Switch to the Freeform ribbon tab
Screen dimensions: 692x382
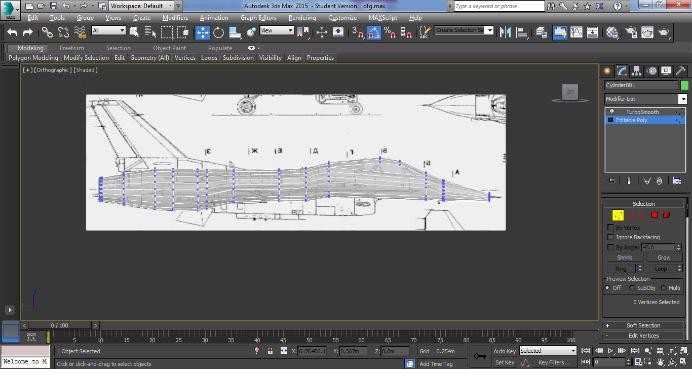(x=71, y=48)
